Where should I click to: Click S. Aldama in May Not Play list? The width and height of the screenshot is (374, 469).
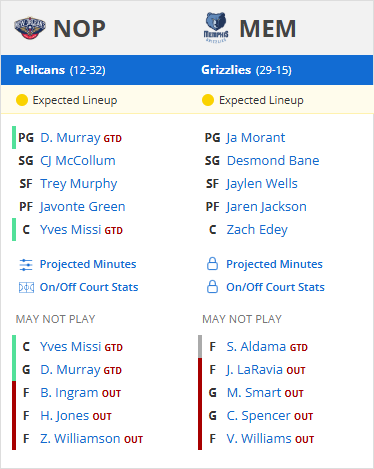256,347
